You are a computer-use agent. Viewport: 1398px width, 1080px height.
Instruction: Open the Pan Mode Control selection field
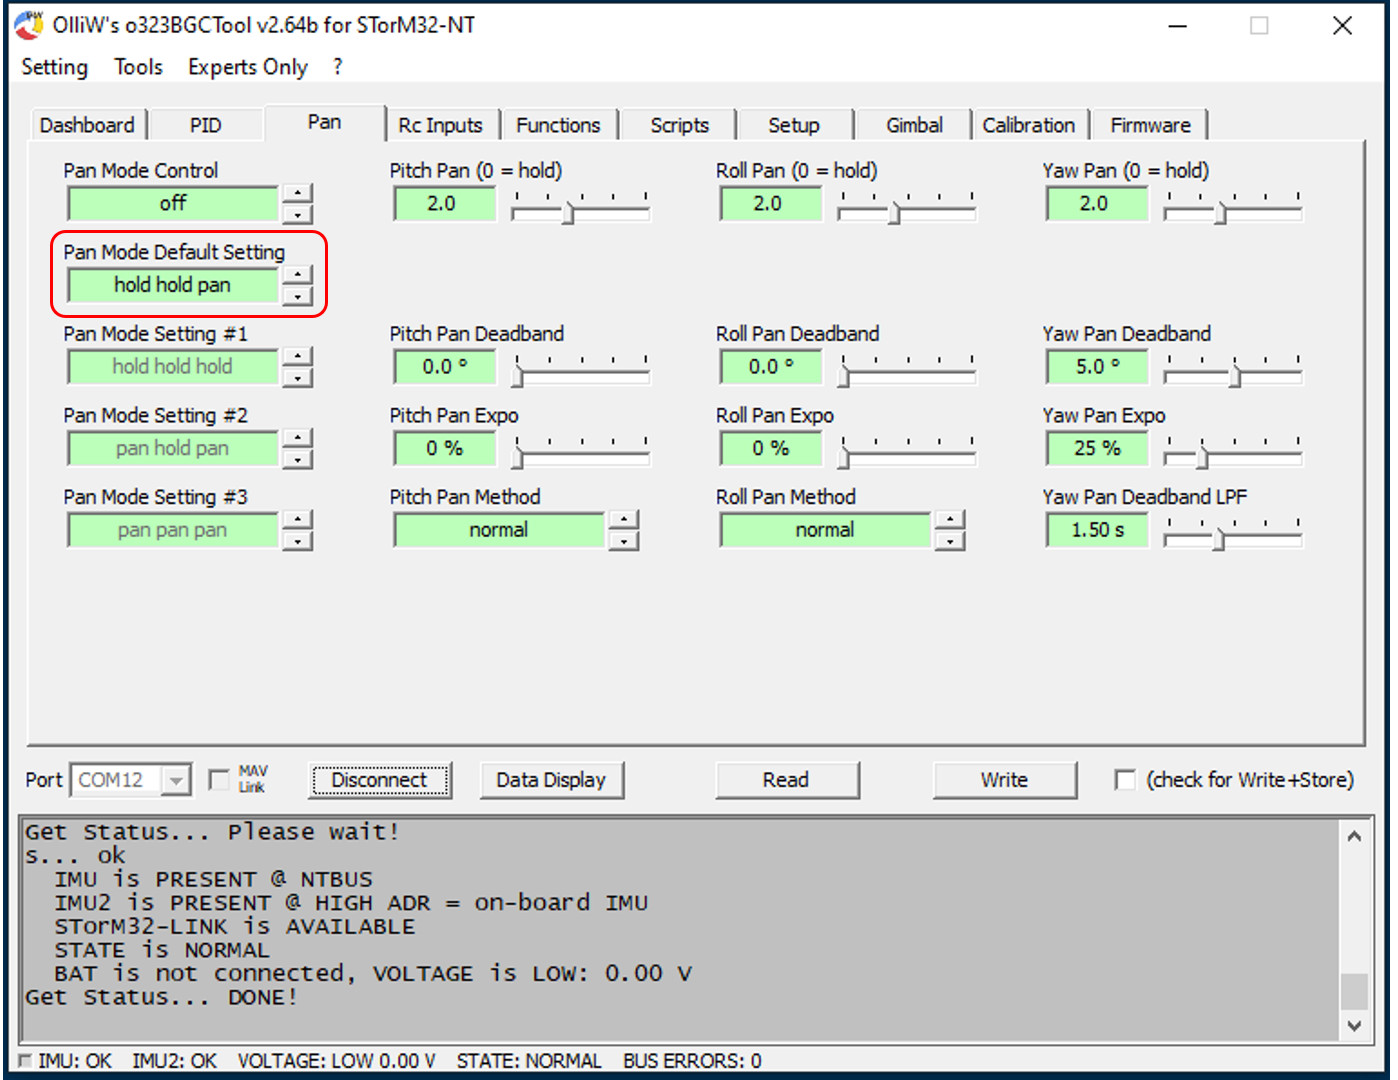tap(173, 204)
